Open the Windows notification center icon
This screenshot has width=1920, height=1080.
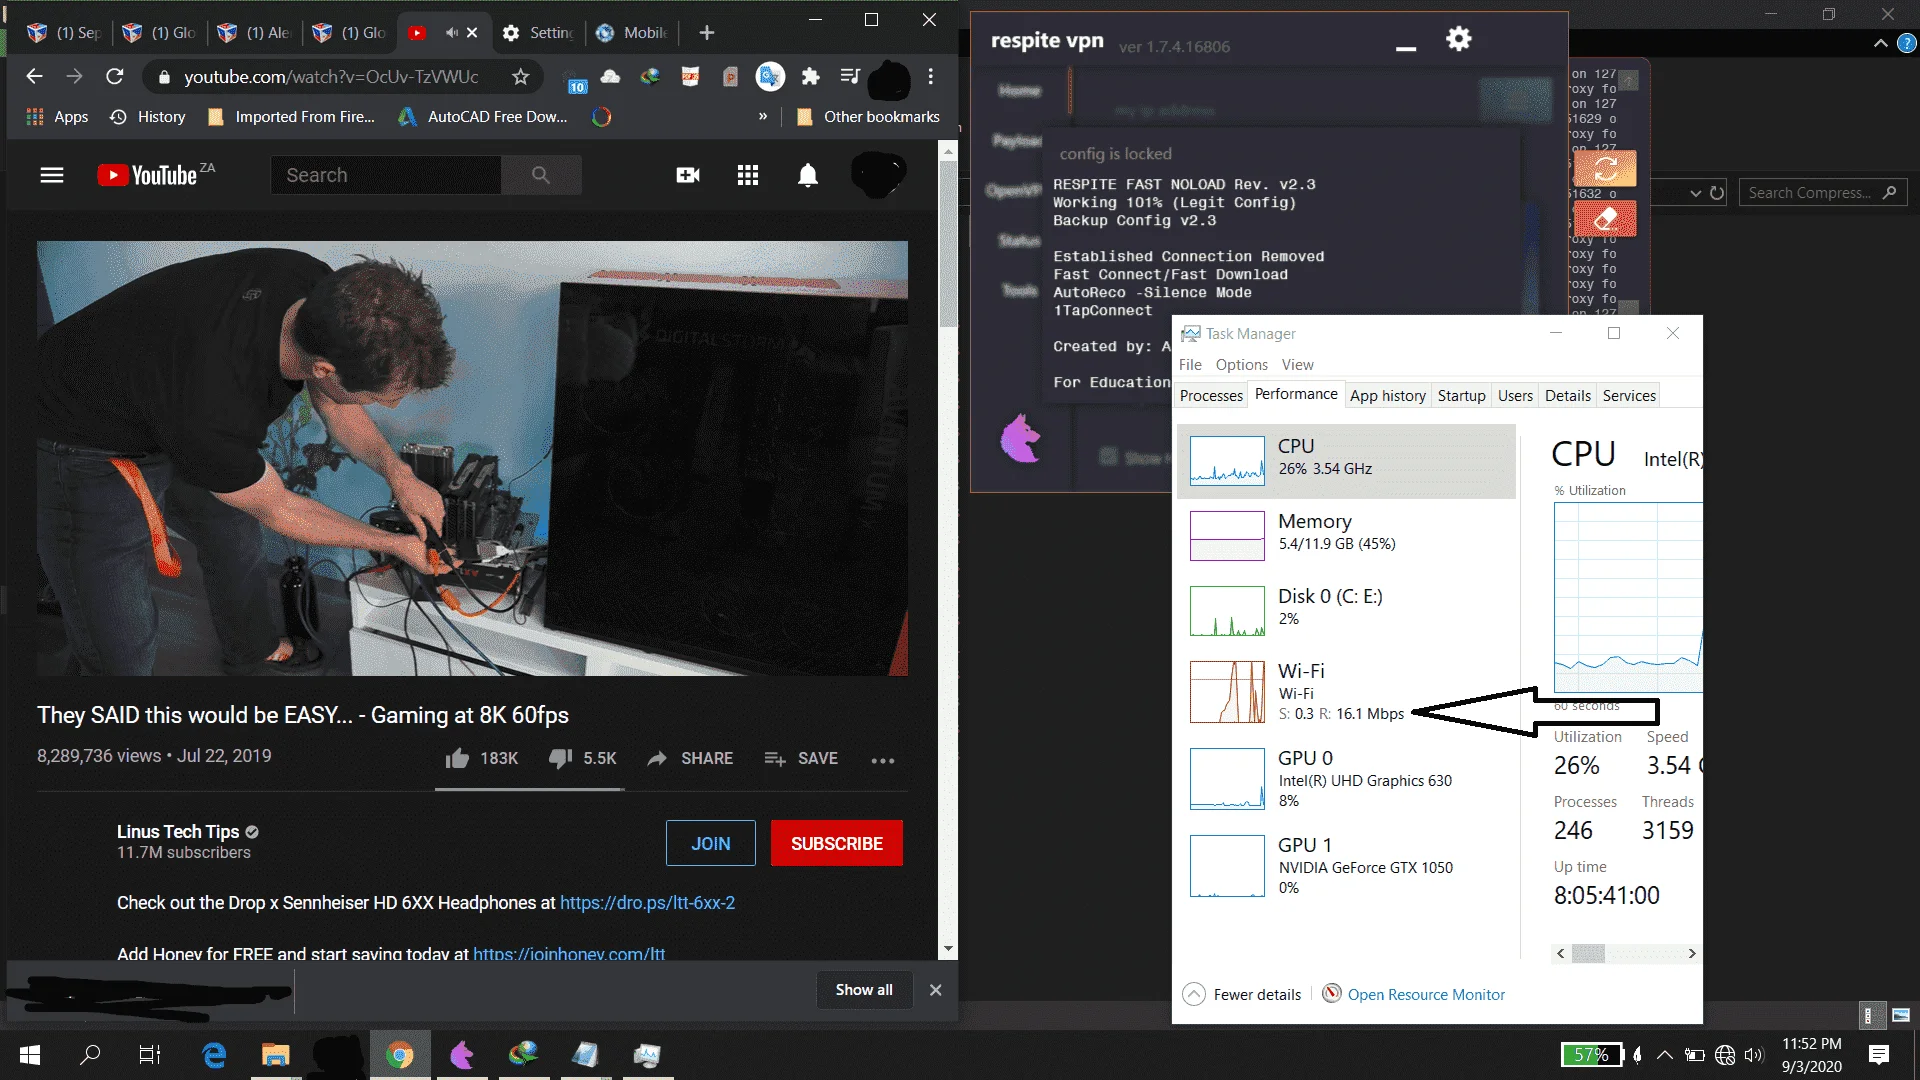click(1879, 1054)
